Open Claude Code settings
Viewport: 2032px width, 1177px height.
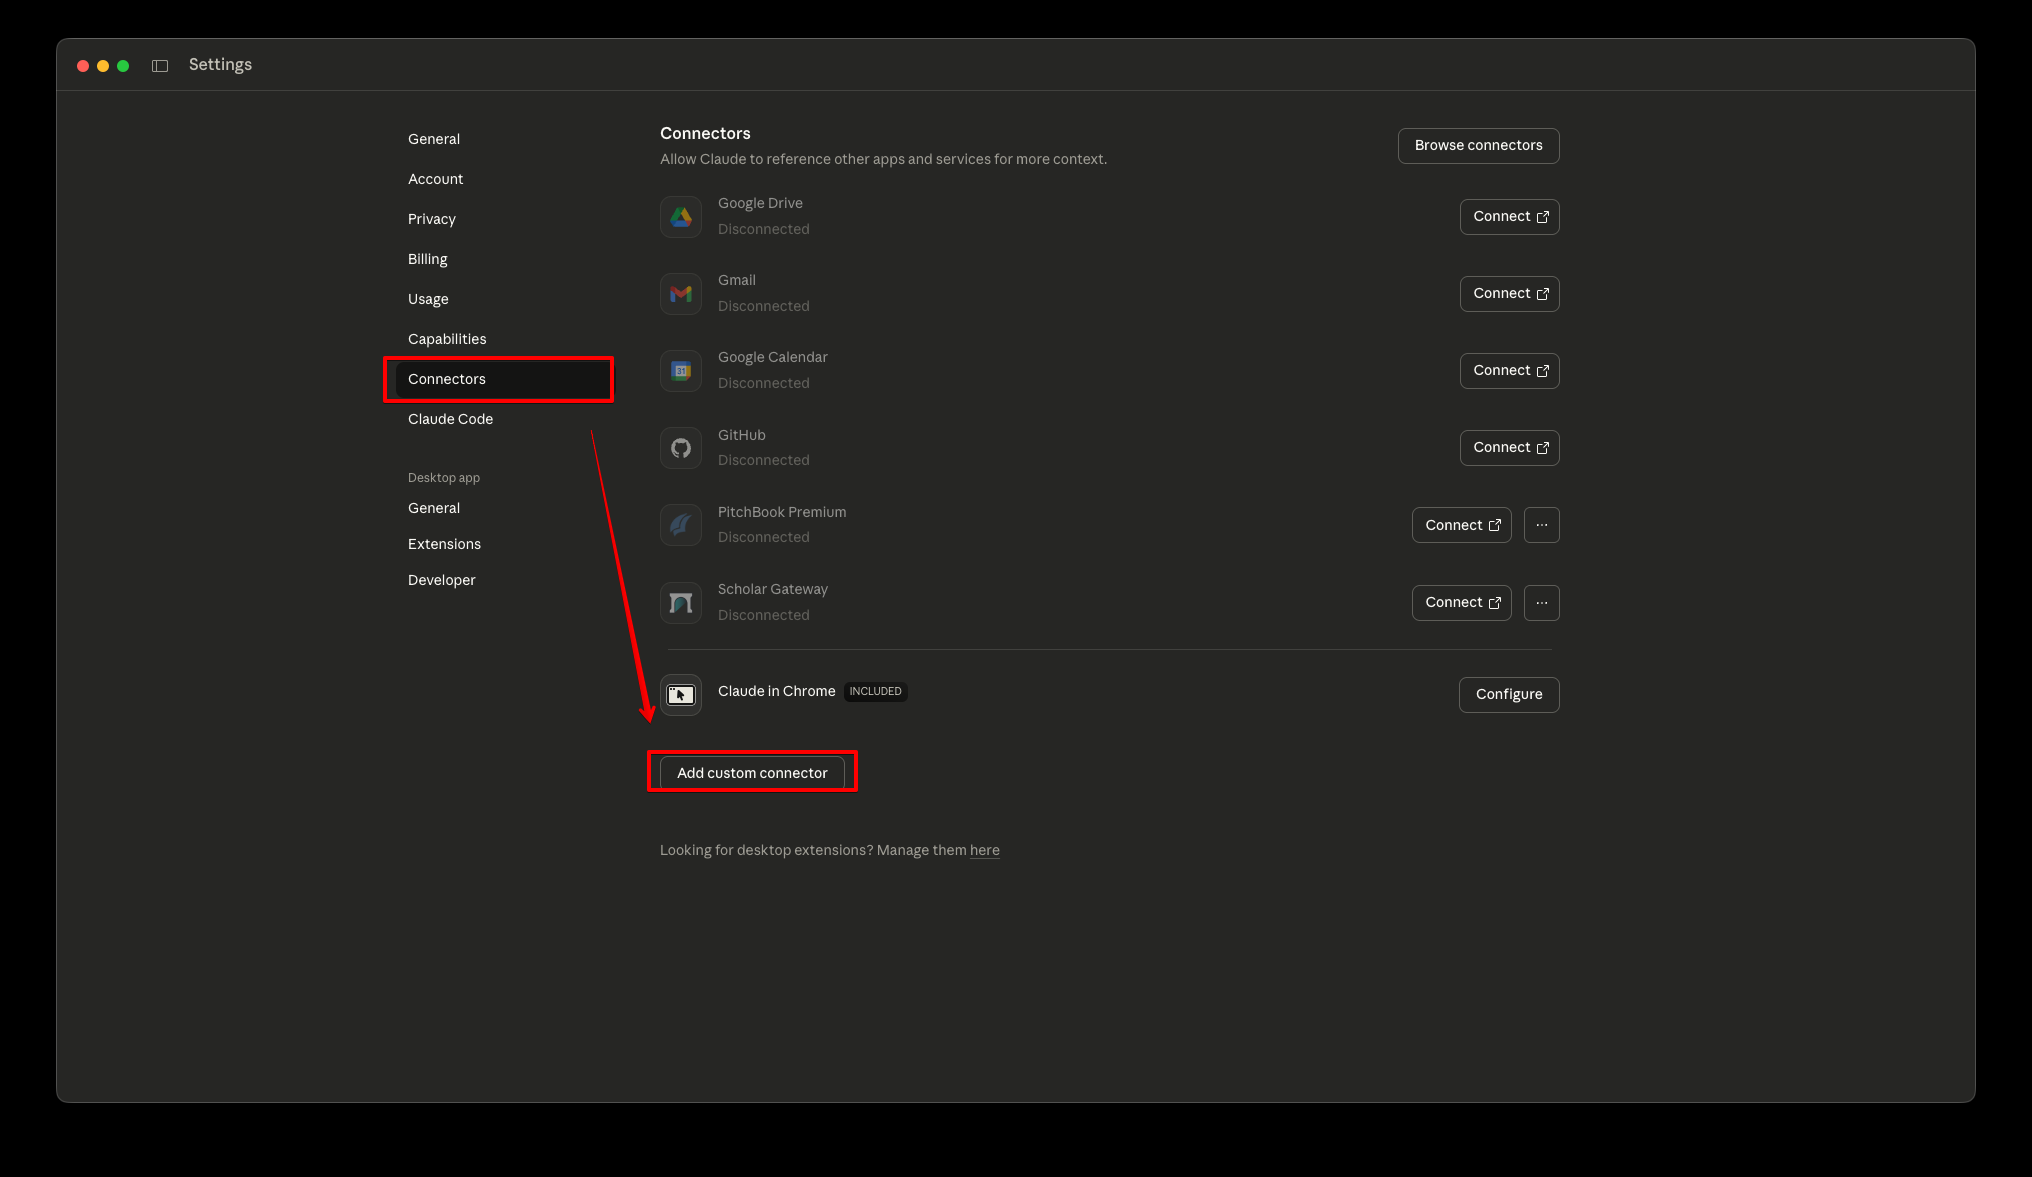(x=451, y=419)
